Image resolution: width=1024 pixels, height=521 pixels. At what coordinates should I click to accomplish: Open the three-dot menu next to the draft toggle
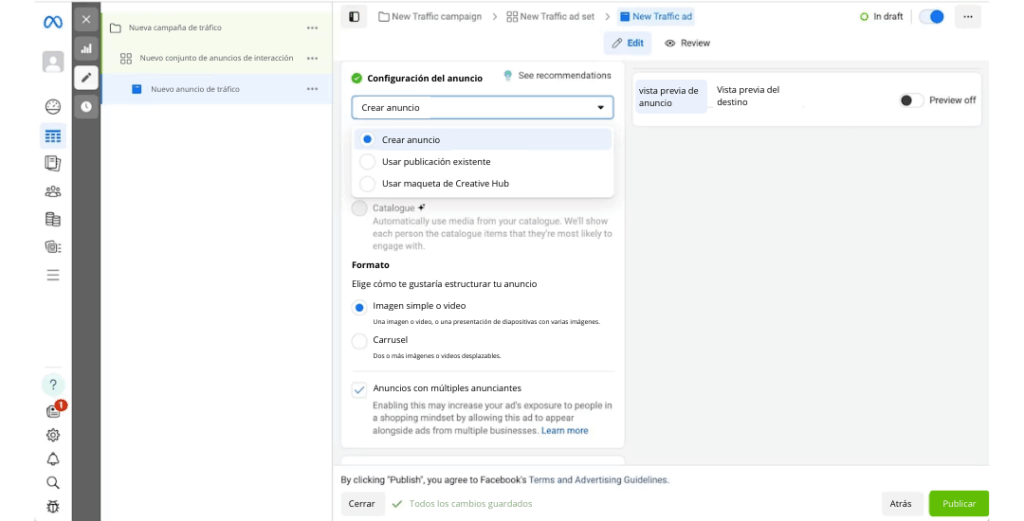point(966,17)
